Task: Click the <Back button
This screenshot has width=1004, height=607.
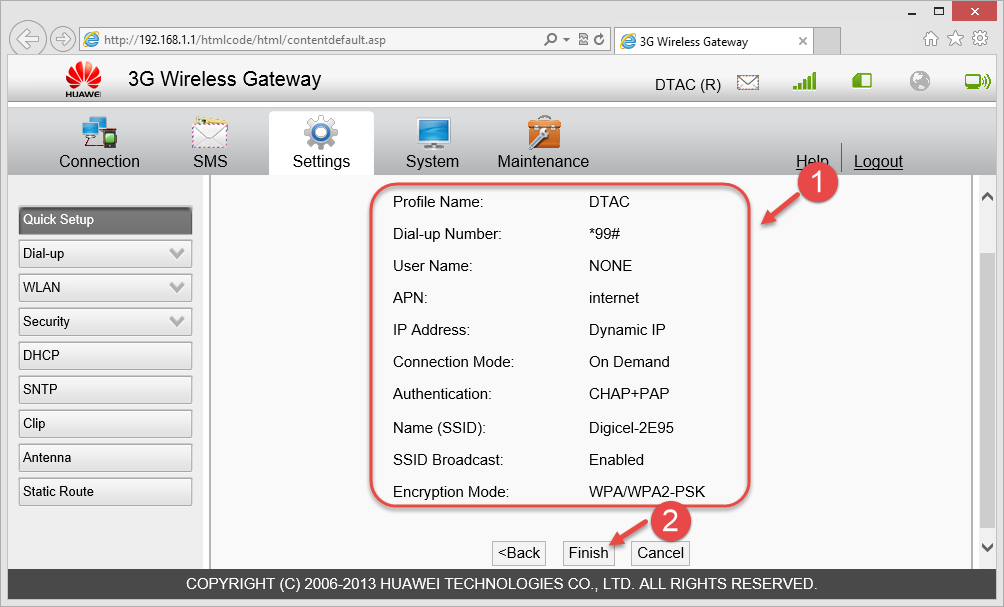Action: click(x=519, y=553)
